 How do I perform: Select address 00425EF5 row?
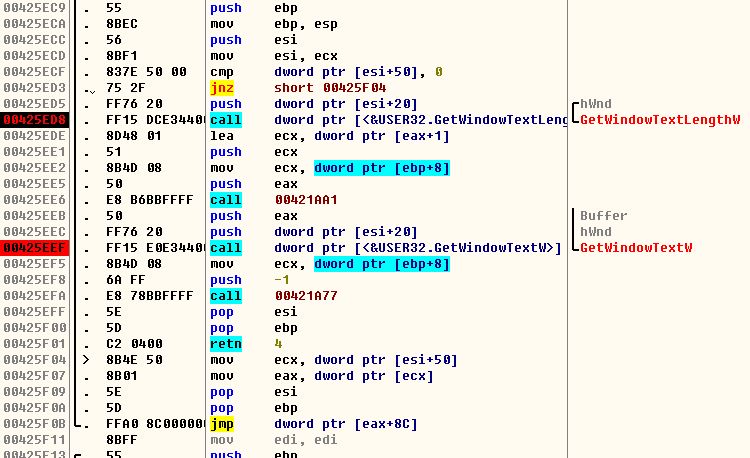34,264
